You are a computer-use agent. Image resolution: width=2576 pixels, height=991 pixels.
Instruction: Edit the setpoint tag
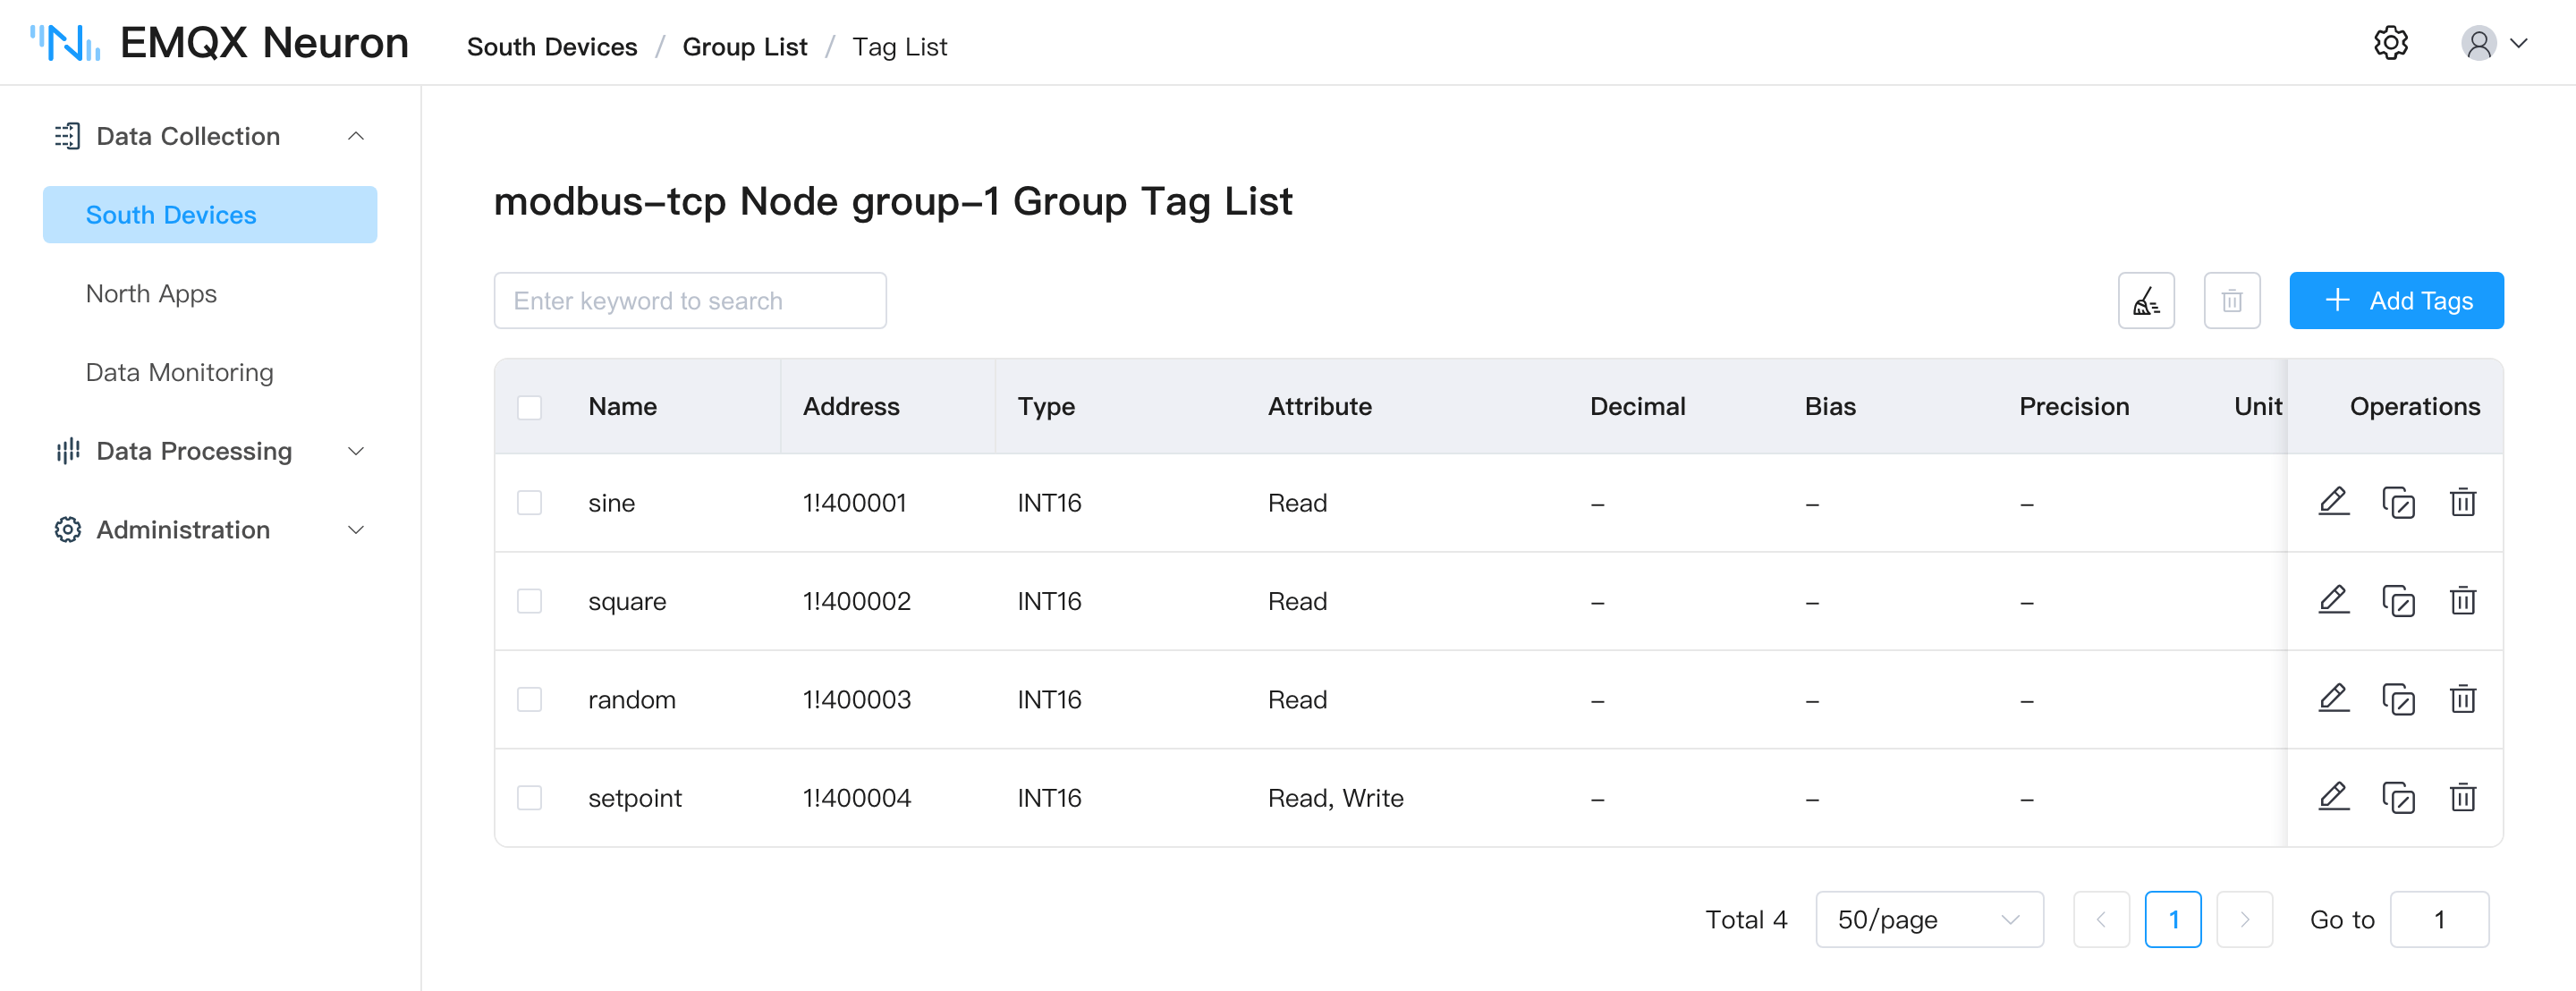[2334, 797]
